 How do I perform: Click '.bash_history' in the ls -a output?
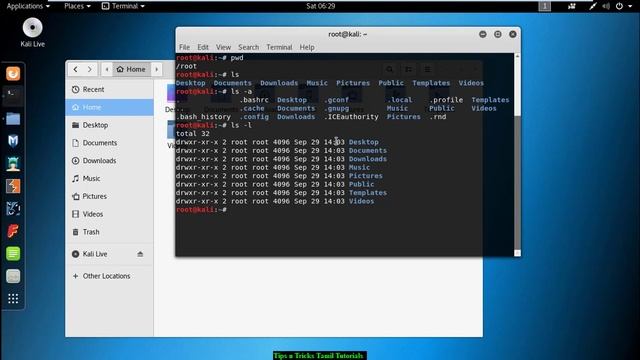coord(203,117)
